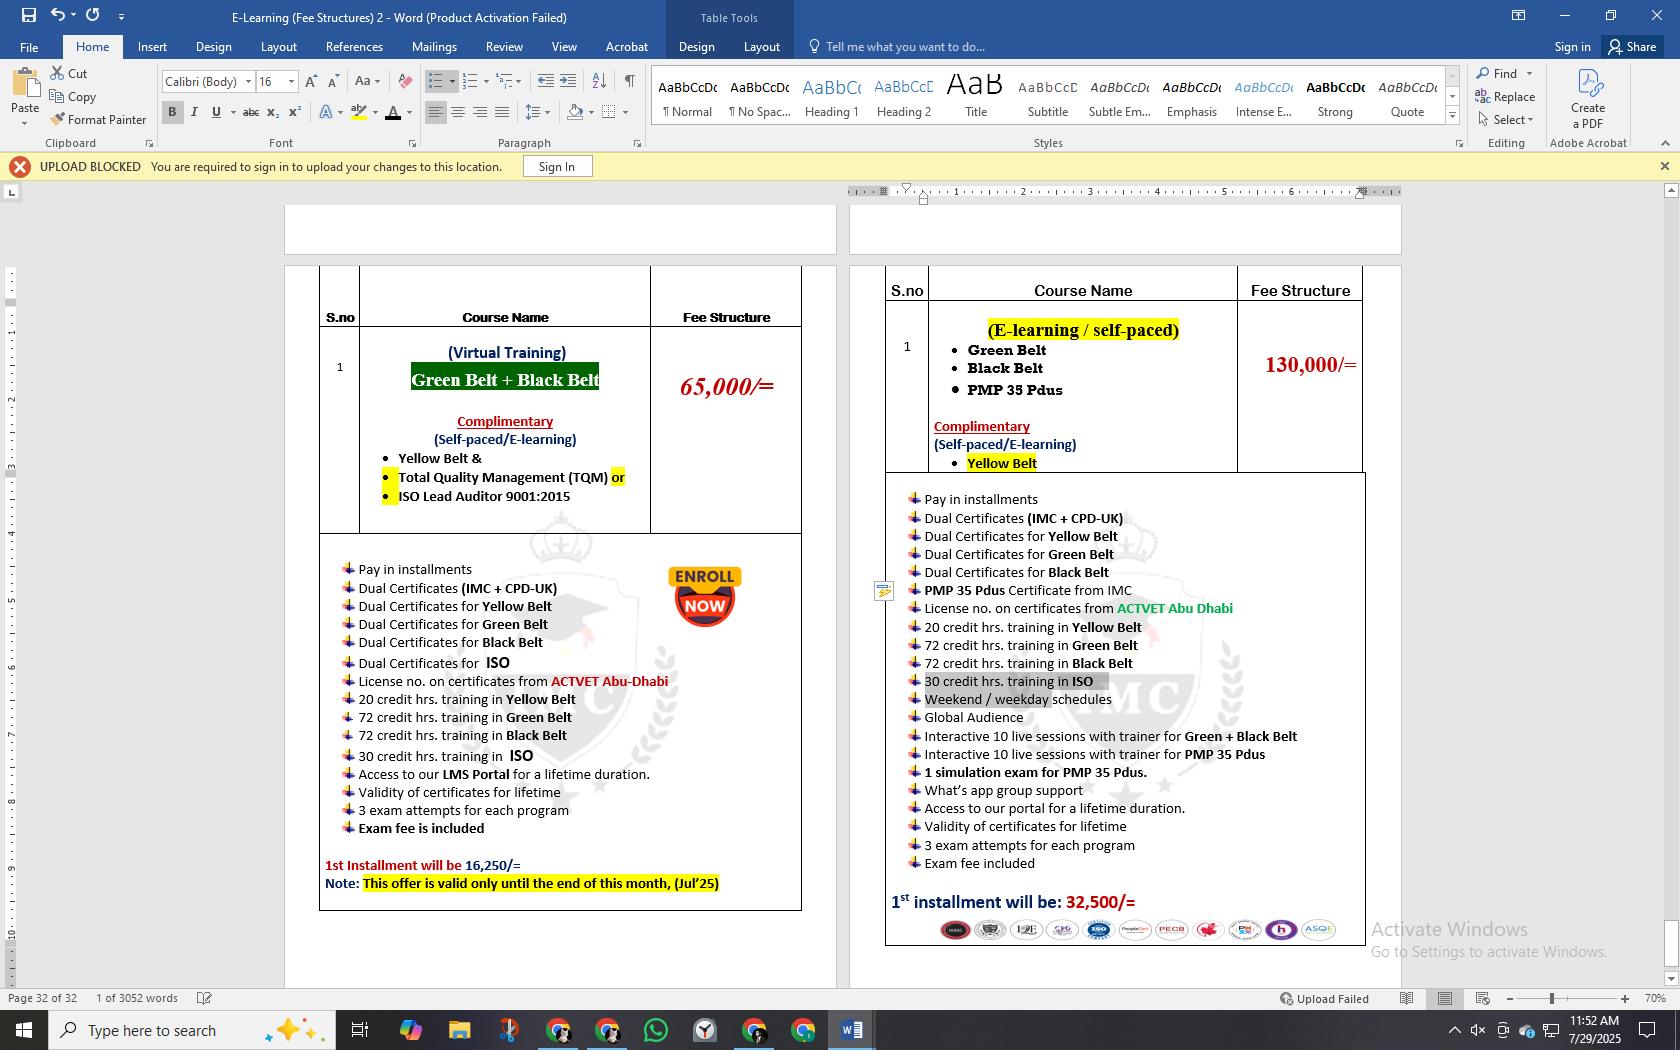Open the font name dropdown

click(x=248, y=81)
